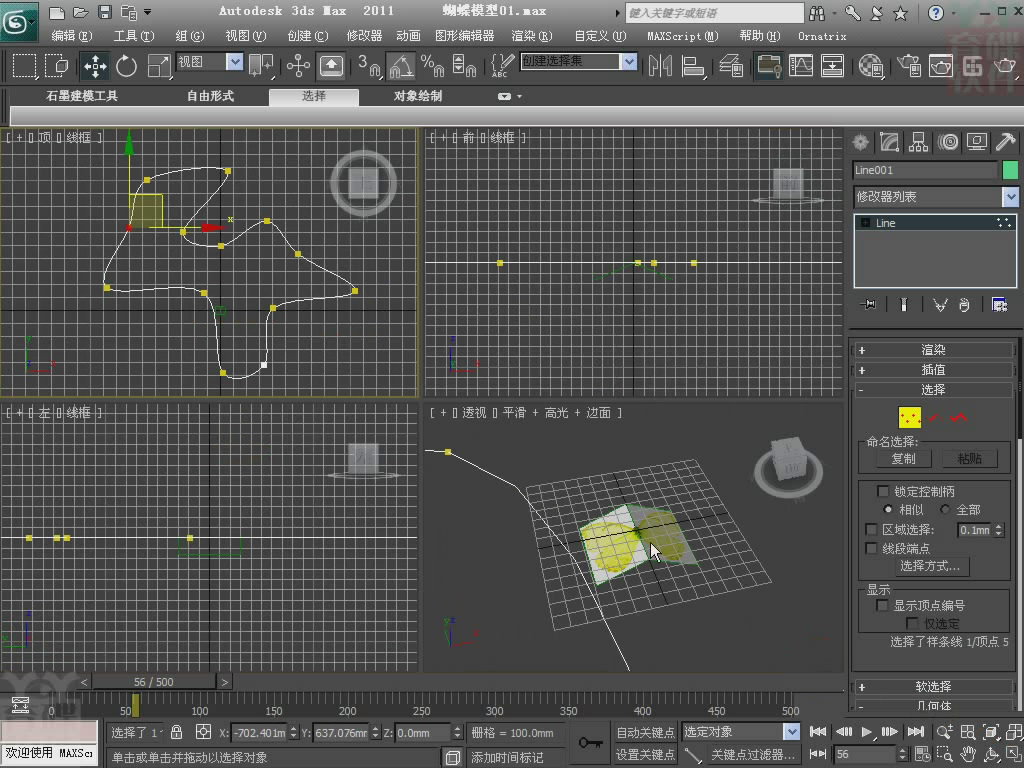
Task: Open the Curve Editor icon
Action: (801, 65)
